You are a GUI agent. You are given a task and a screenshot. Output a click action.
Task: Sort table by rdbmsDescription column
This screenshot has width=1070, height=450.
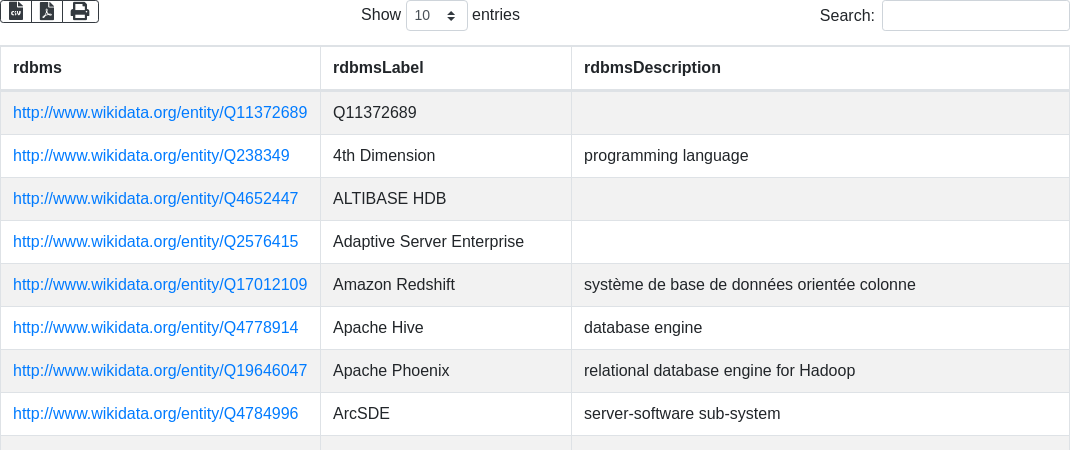point(652,68)
